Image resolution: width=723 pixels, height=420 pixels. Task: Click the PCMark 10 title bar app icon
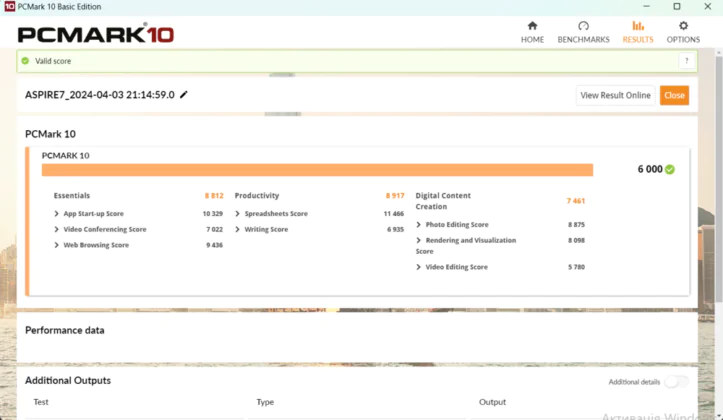[x=9, y=6]
